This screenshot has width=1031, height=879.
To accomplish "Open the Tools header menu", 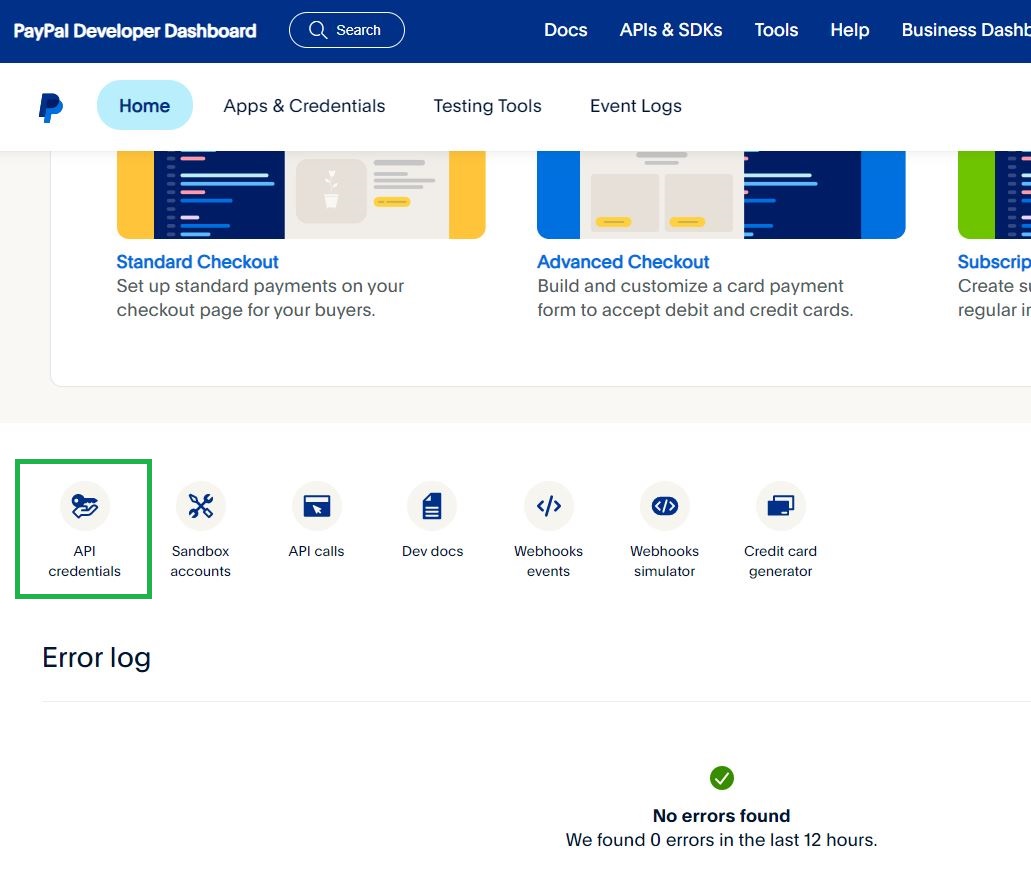I will [776, 30].
